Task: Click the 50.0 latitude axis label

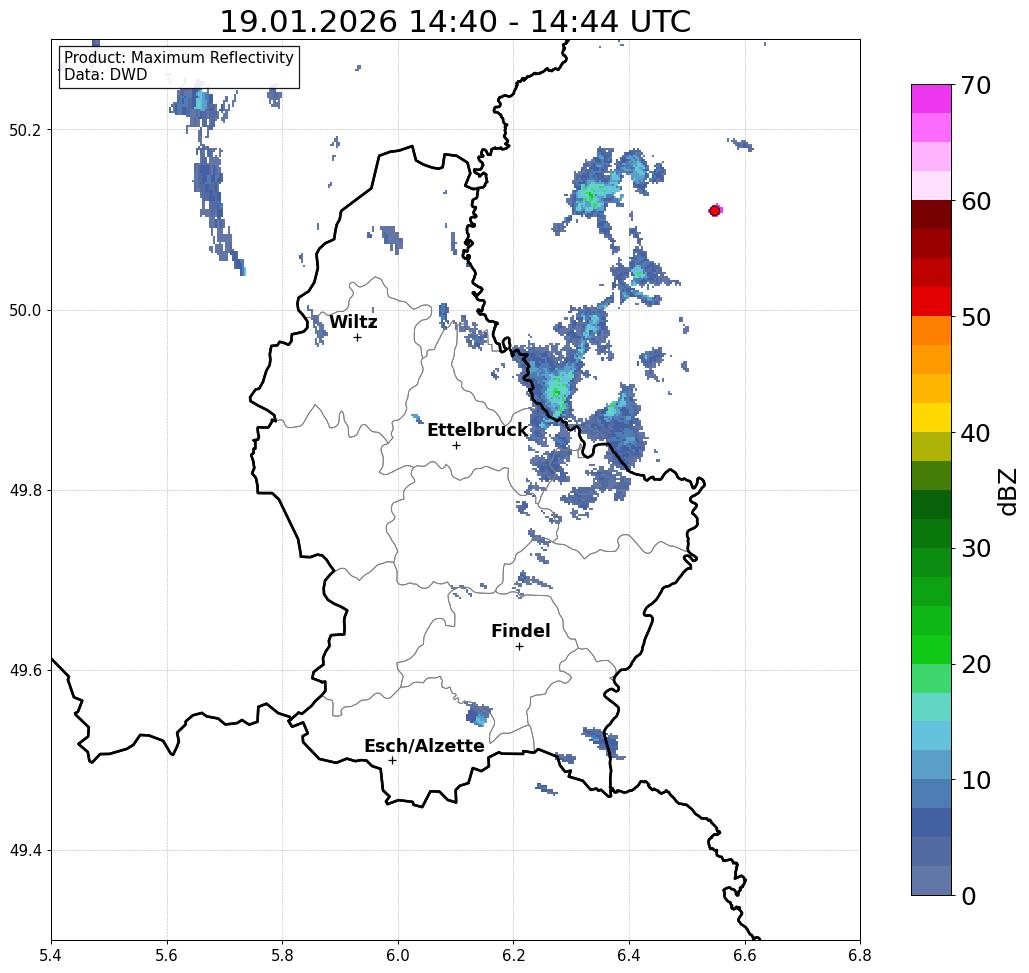Action: pos(25,310)
